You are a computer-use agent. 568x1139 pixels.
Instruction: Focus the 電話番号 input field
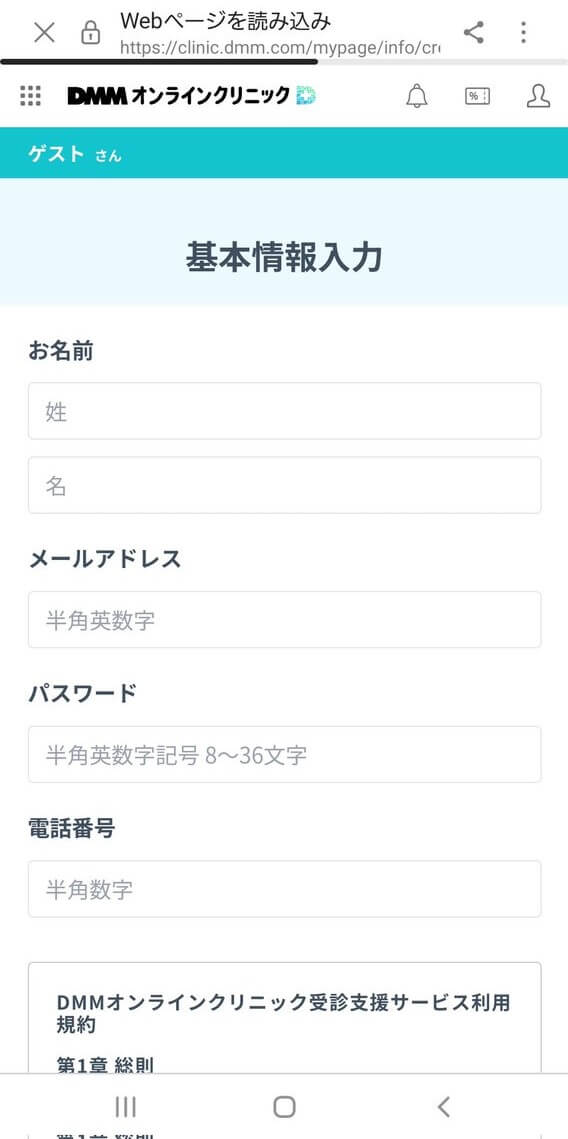click(285, 889)
